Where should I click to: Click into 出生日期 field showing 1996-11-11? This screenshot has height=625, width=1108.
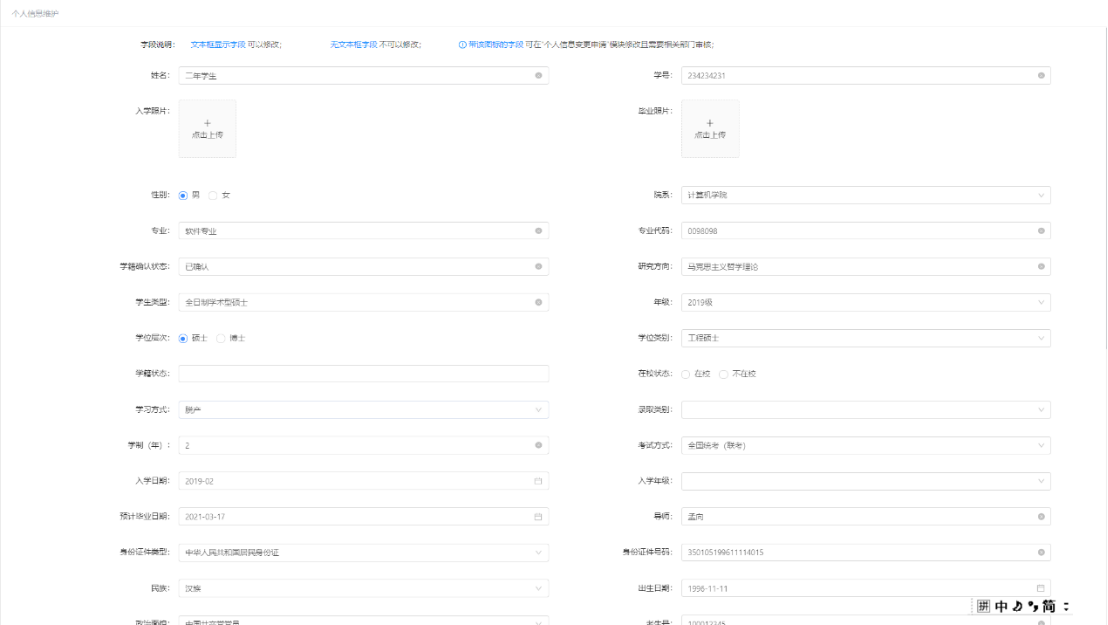(866, 588)
